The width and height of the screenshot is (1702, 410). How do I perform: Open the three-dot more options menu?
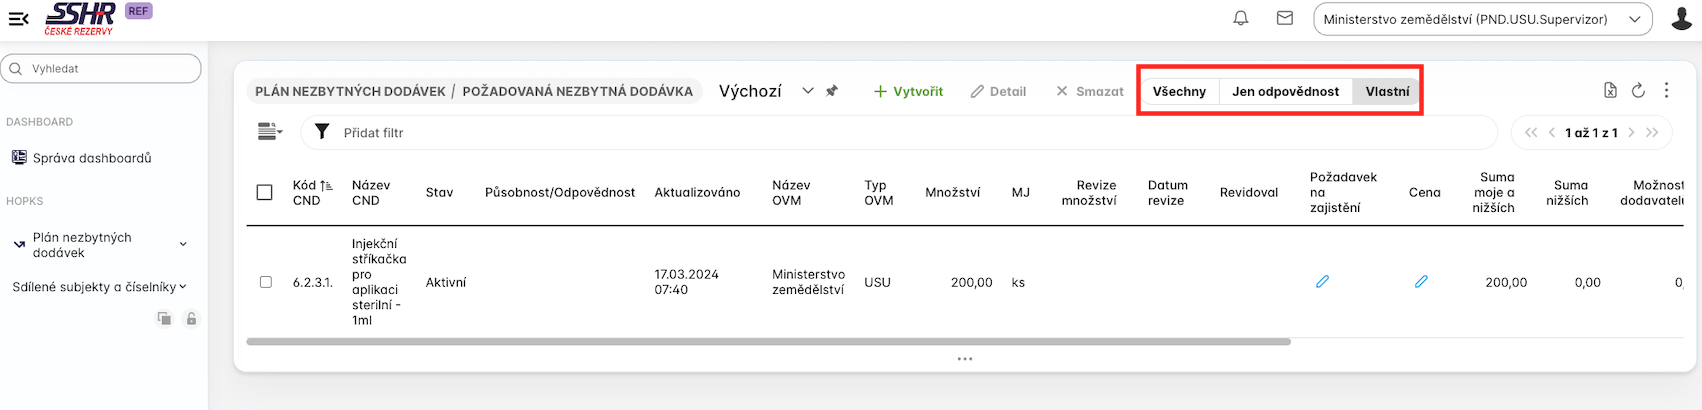(x=1666, y=90)
